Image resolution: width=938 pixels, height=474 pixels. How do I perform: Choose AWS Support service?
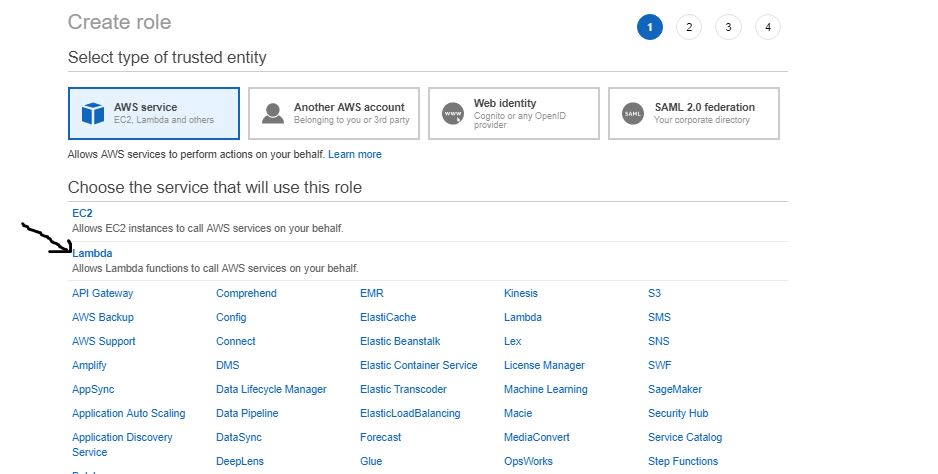(103, 341)
